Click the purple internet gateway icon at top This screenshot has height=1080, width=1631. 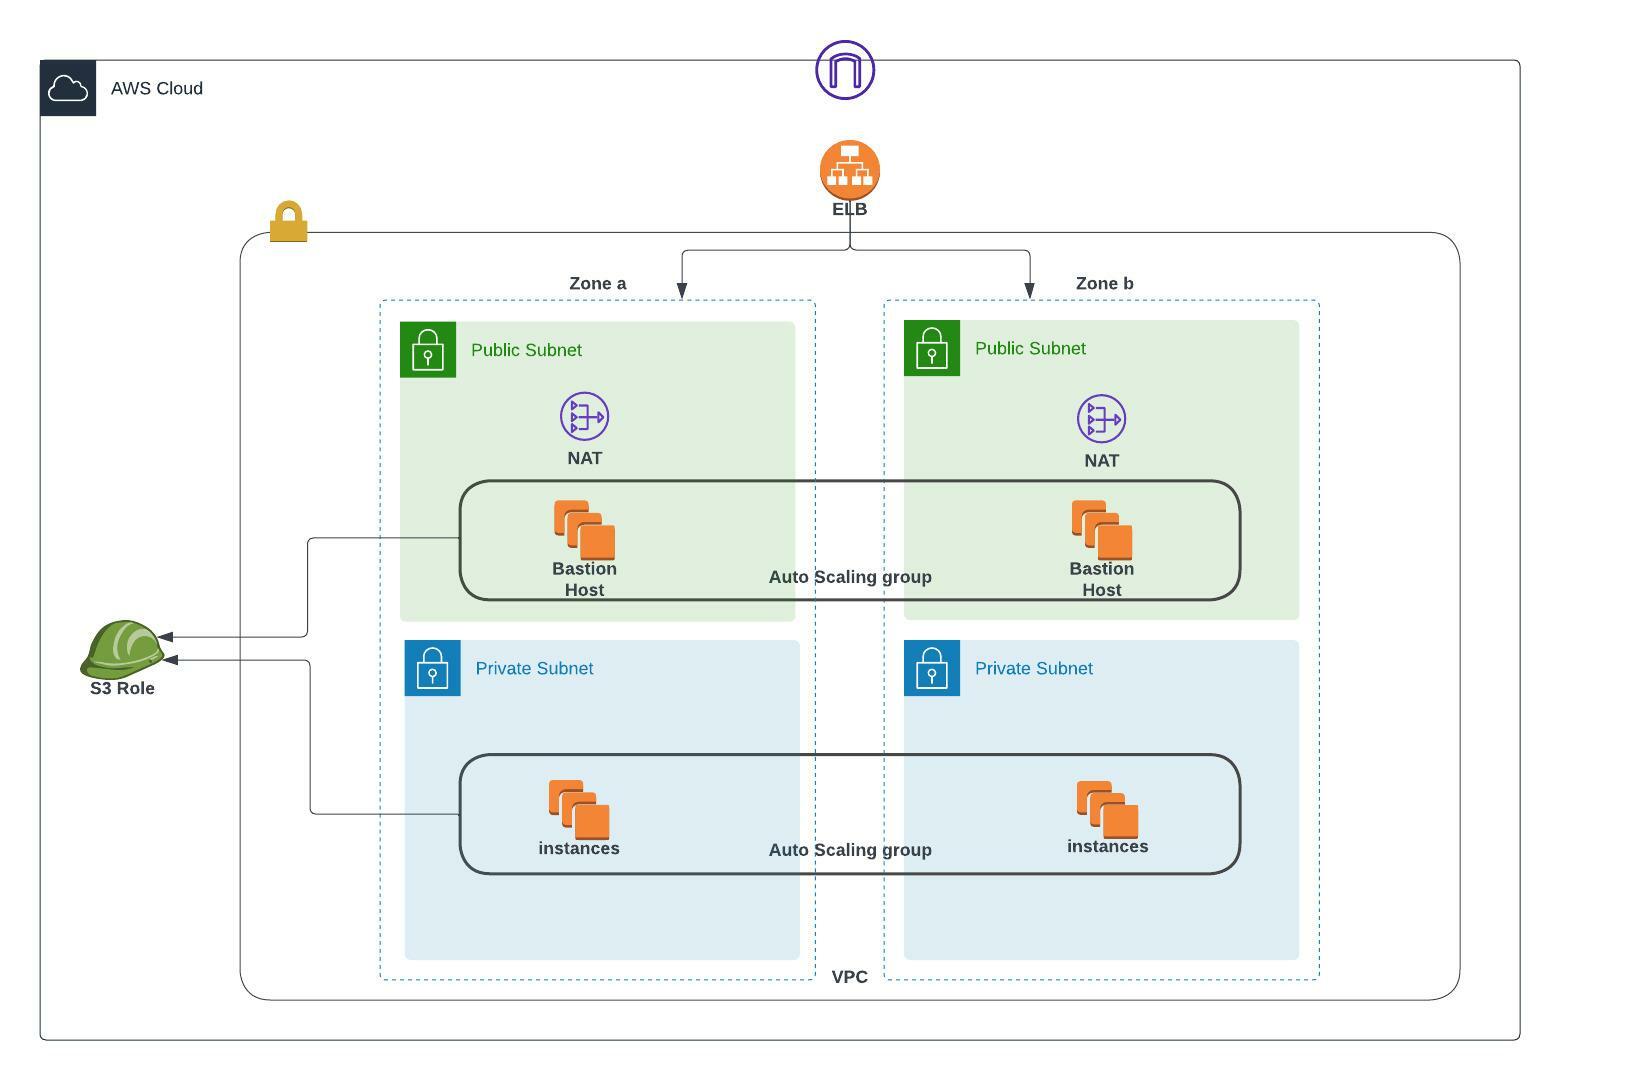[x=845, y=70]
